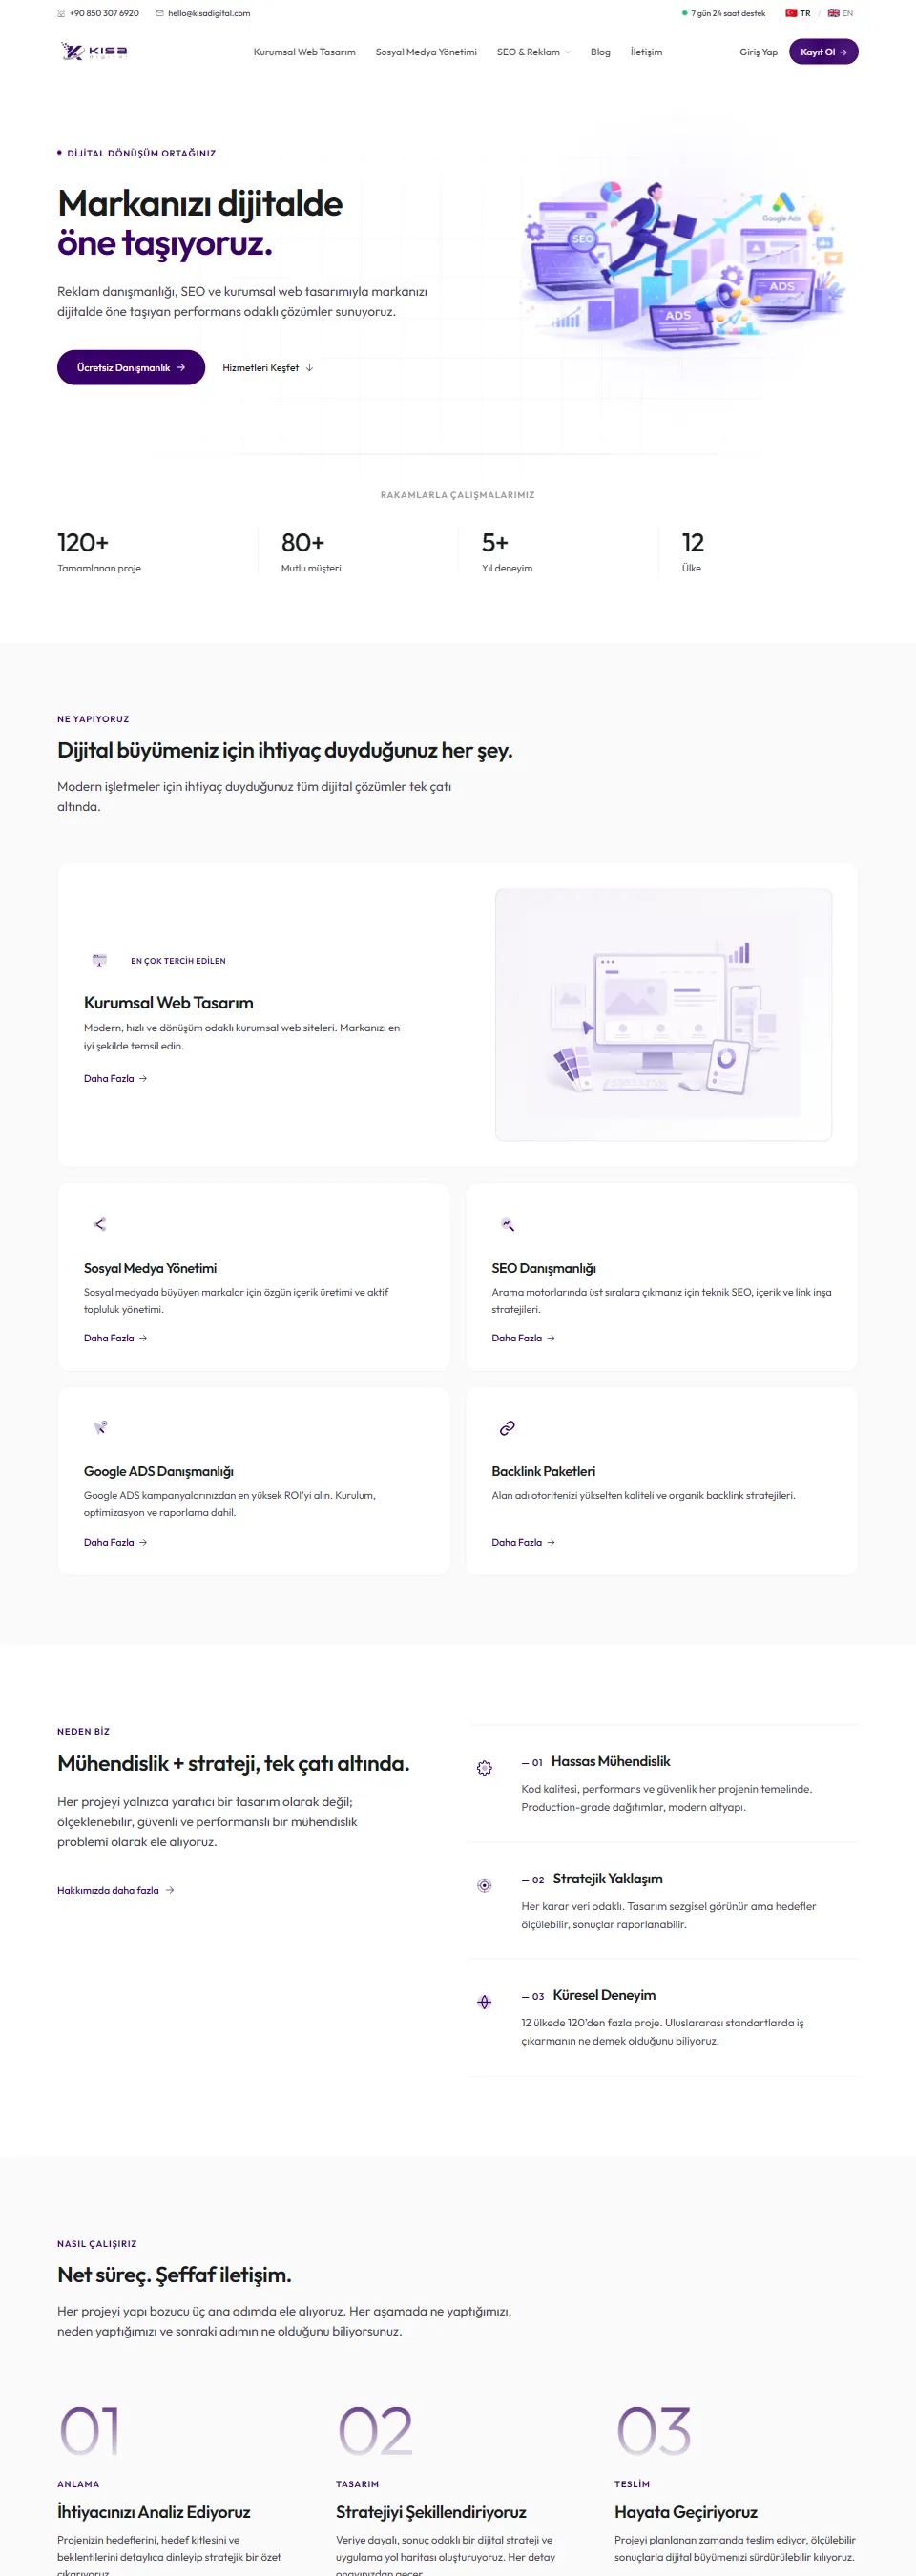Go to Sosyal Medya Yönetimi in the navigation bar
The height and width of the screenshot is (2576, 916).
[x=426, y=52]
